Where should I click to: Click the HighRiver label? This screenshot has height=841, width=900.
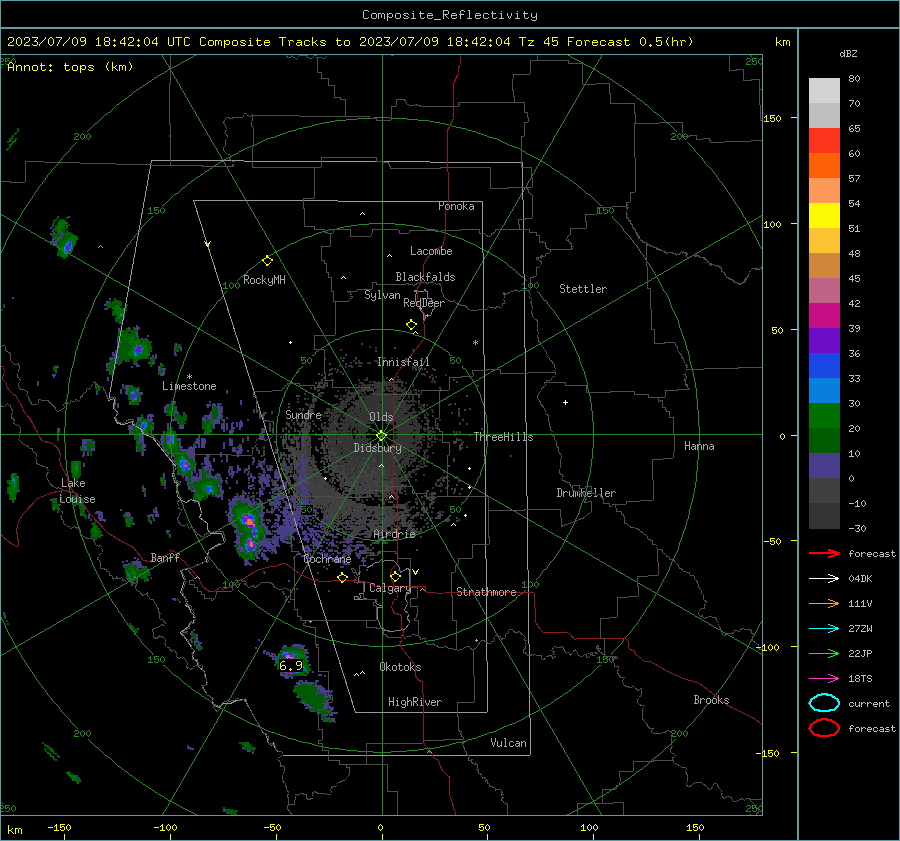coord(415,702)
